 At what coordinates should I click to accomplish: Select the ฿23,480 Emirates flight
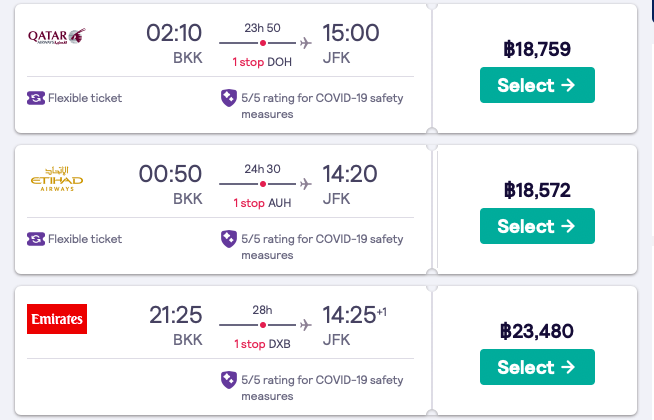click(537, 367)
